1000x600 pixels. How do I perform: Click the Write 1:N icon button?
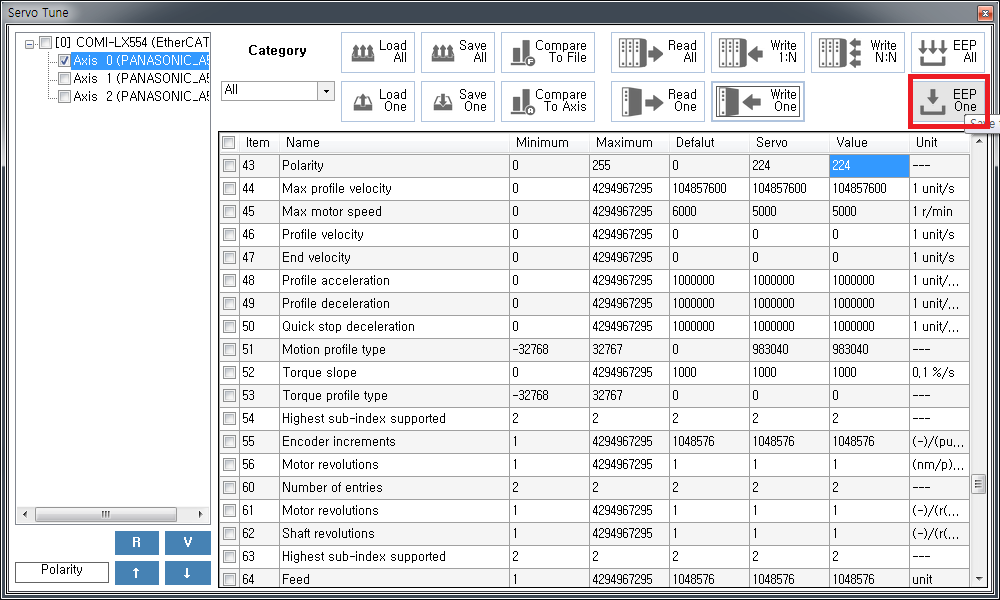pyautogui.click(x=757, y=52)
